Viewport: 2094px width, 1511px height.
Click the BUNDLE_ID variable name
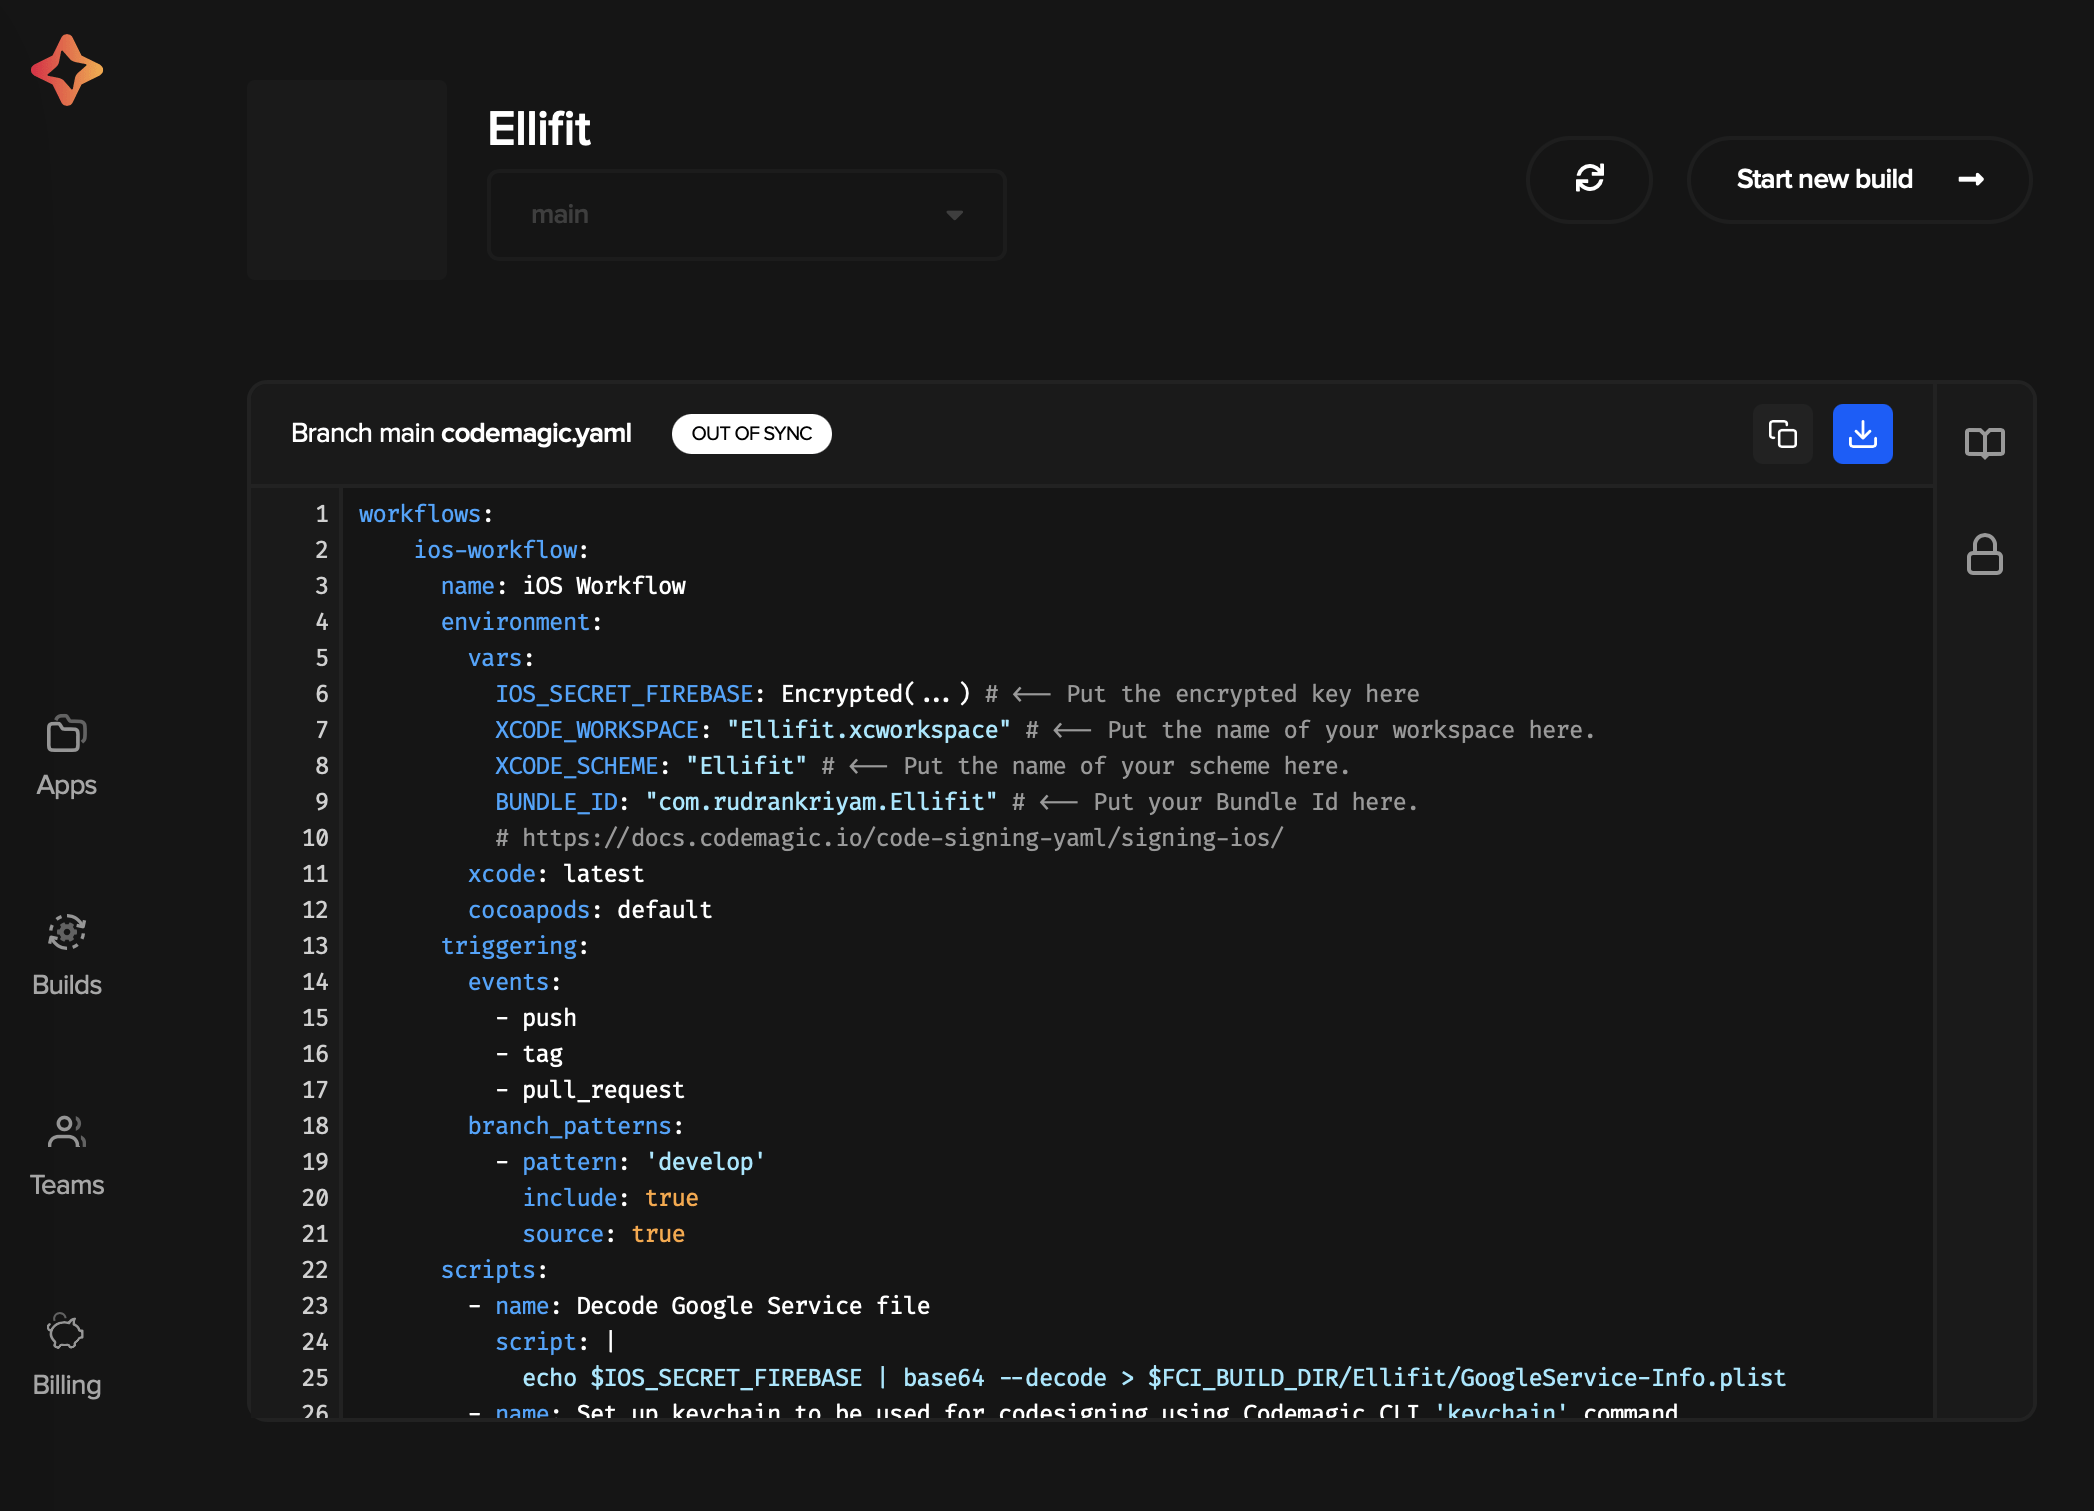tap(556, 802)
